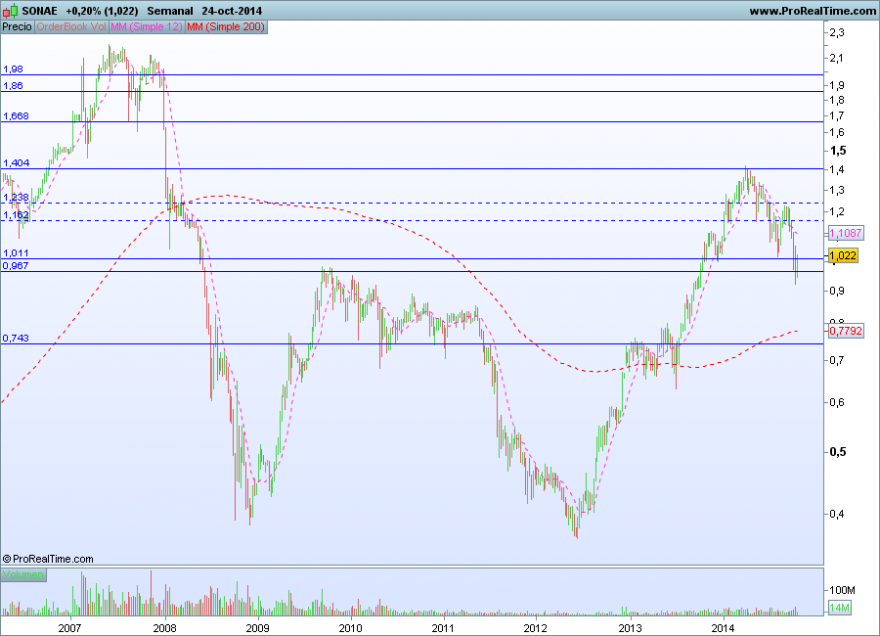Click the SONAE ticker name in title

point(39,11)
